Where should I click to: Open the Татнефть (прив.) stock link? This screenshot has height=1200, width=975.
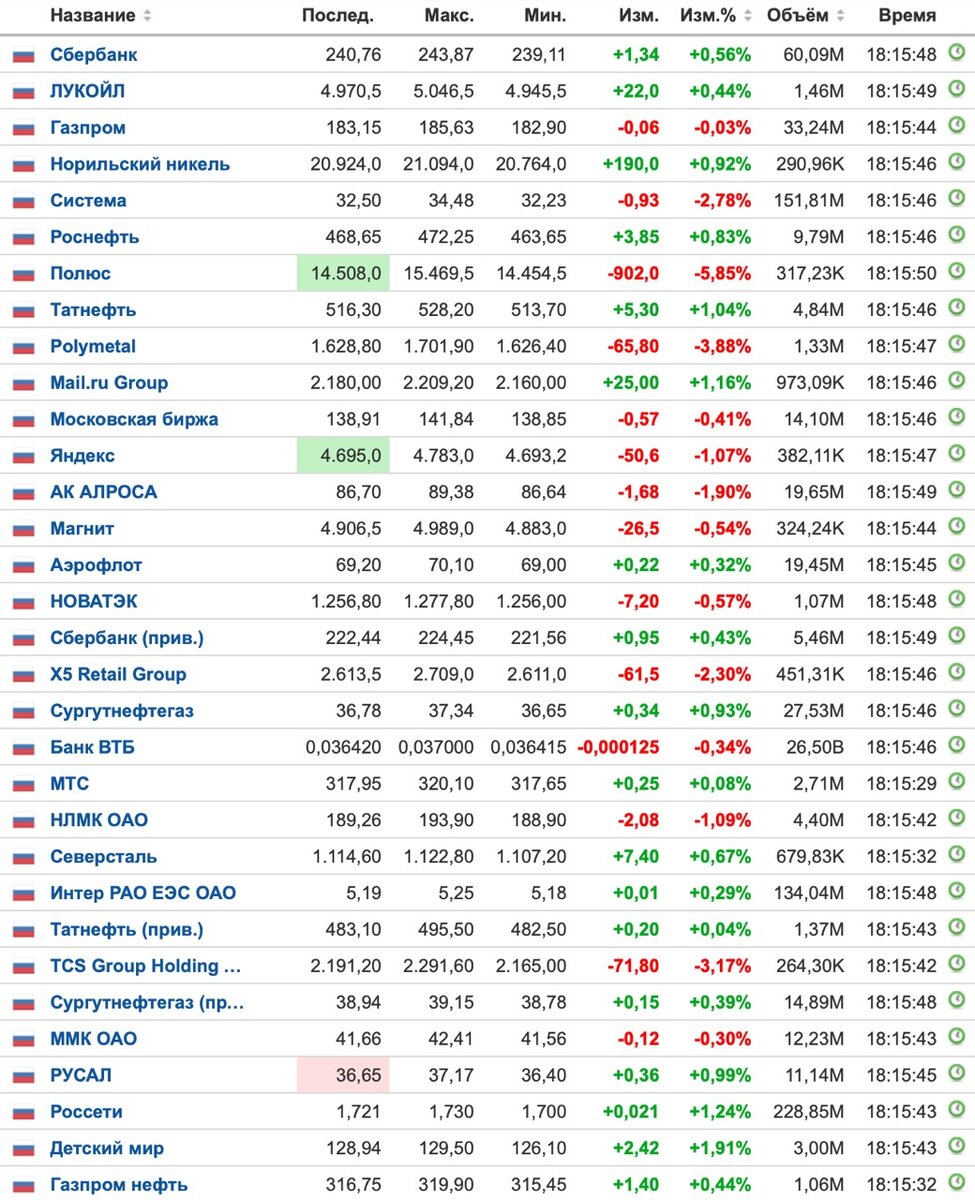tap(127, 929)
